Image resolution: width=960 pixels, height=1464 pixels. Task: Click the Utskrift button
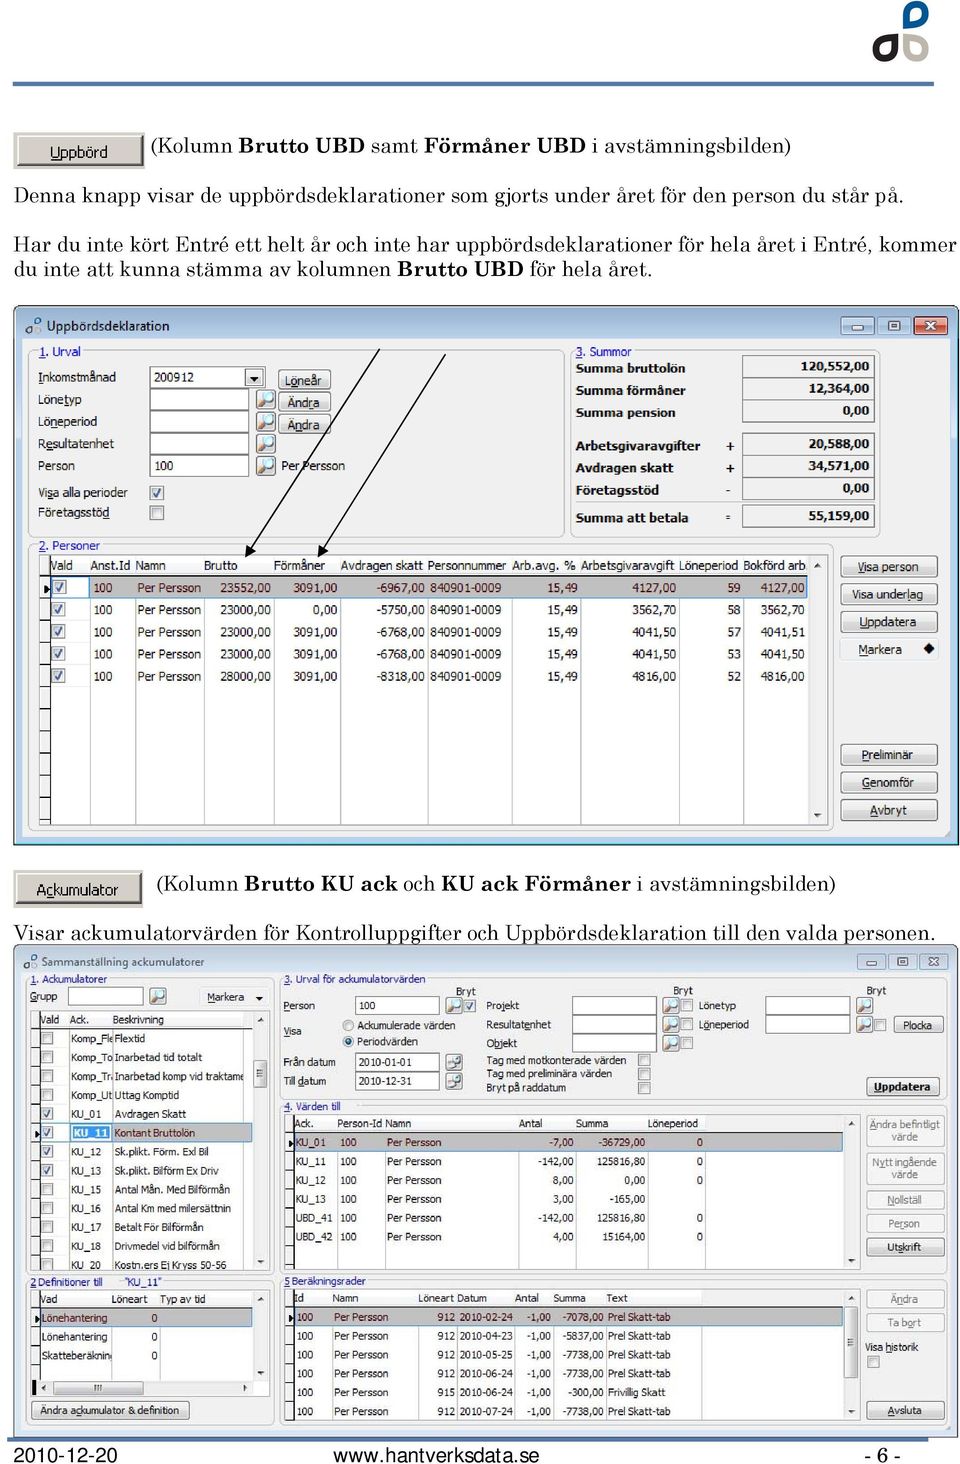pos(904,1247)
